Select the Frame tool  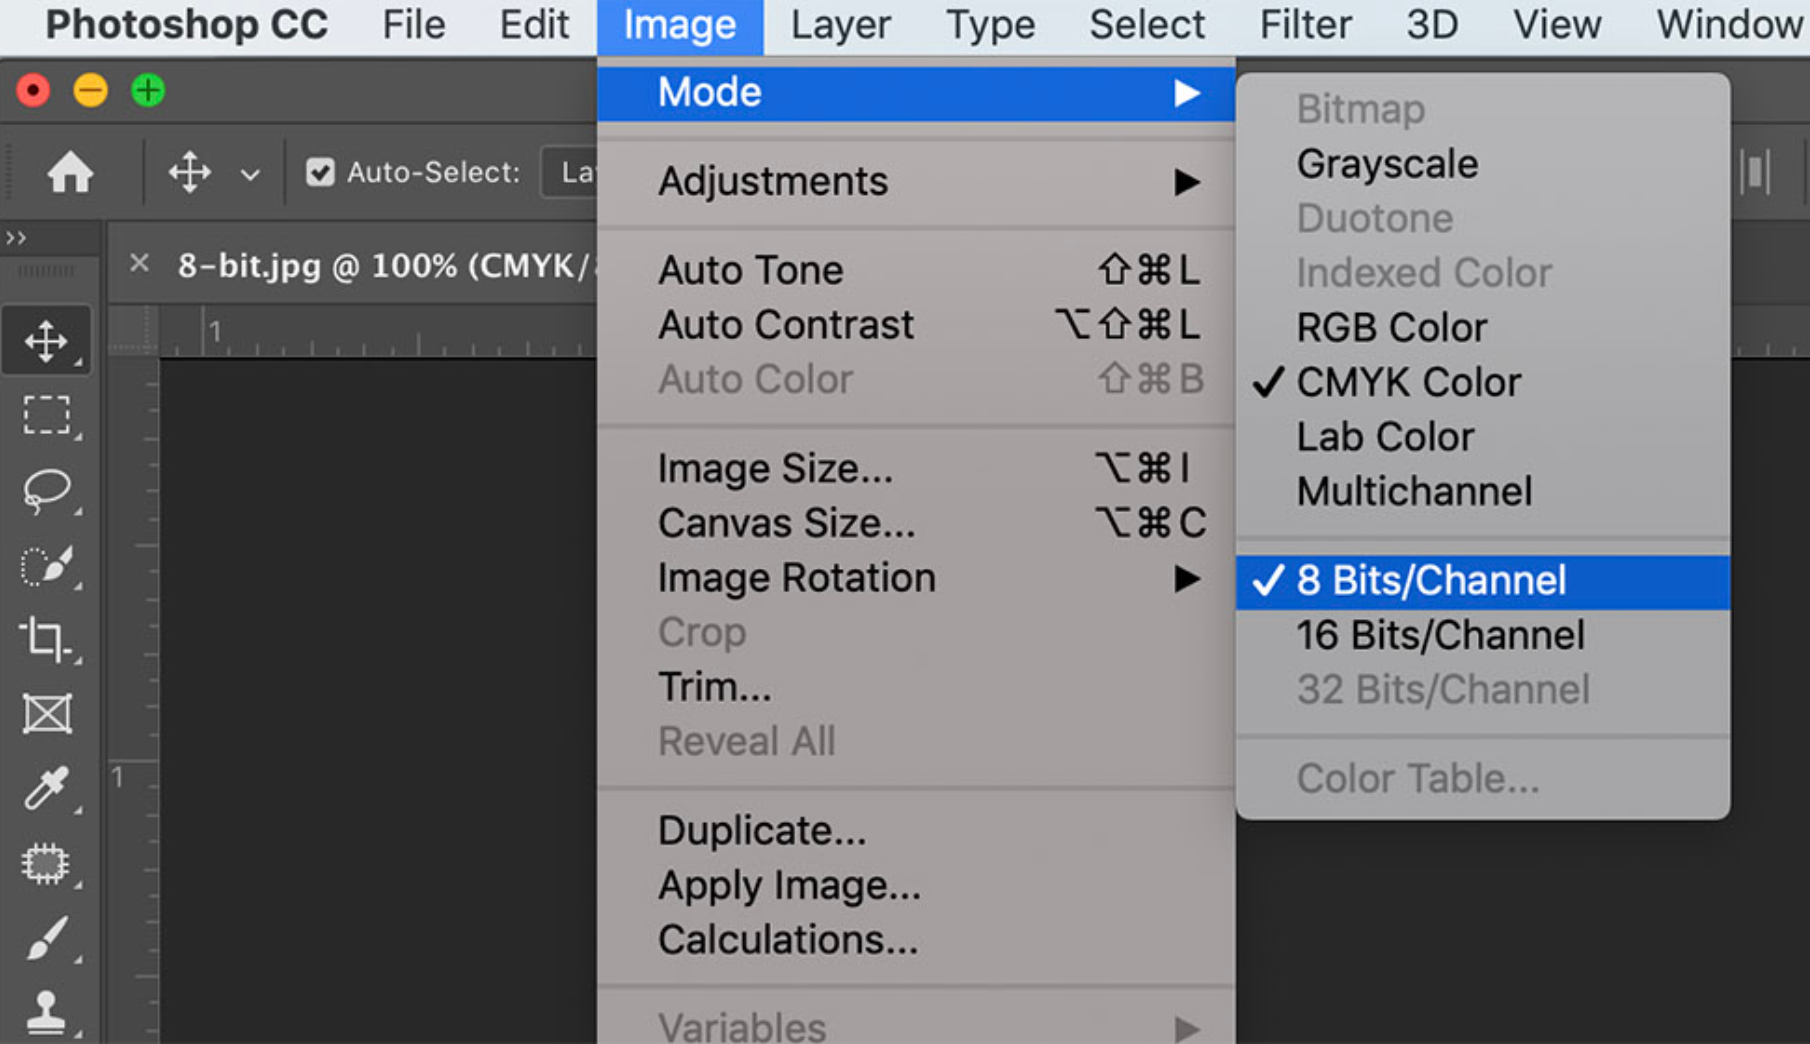coord(48,714)
